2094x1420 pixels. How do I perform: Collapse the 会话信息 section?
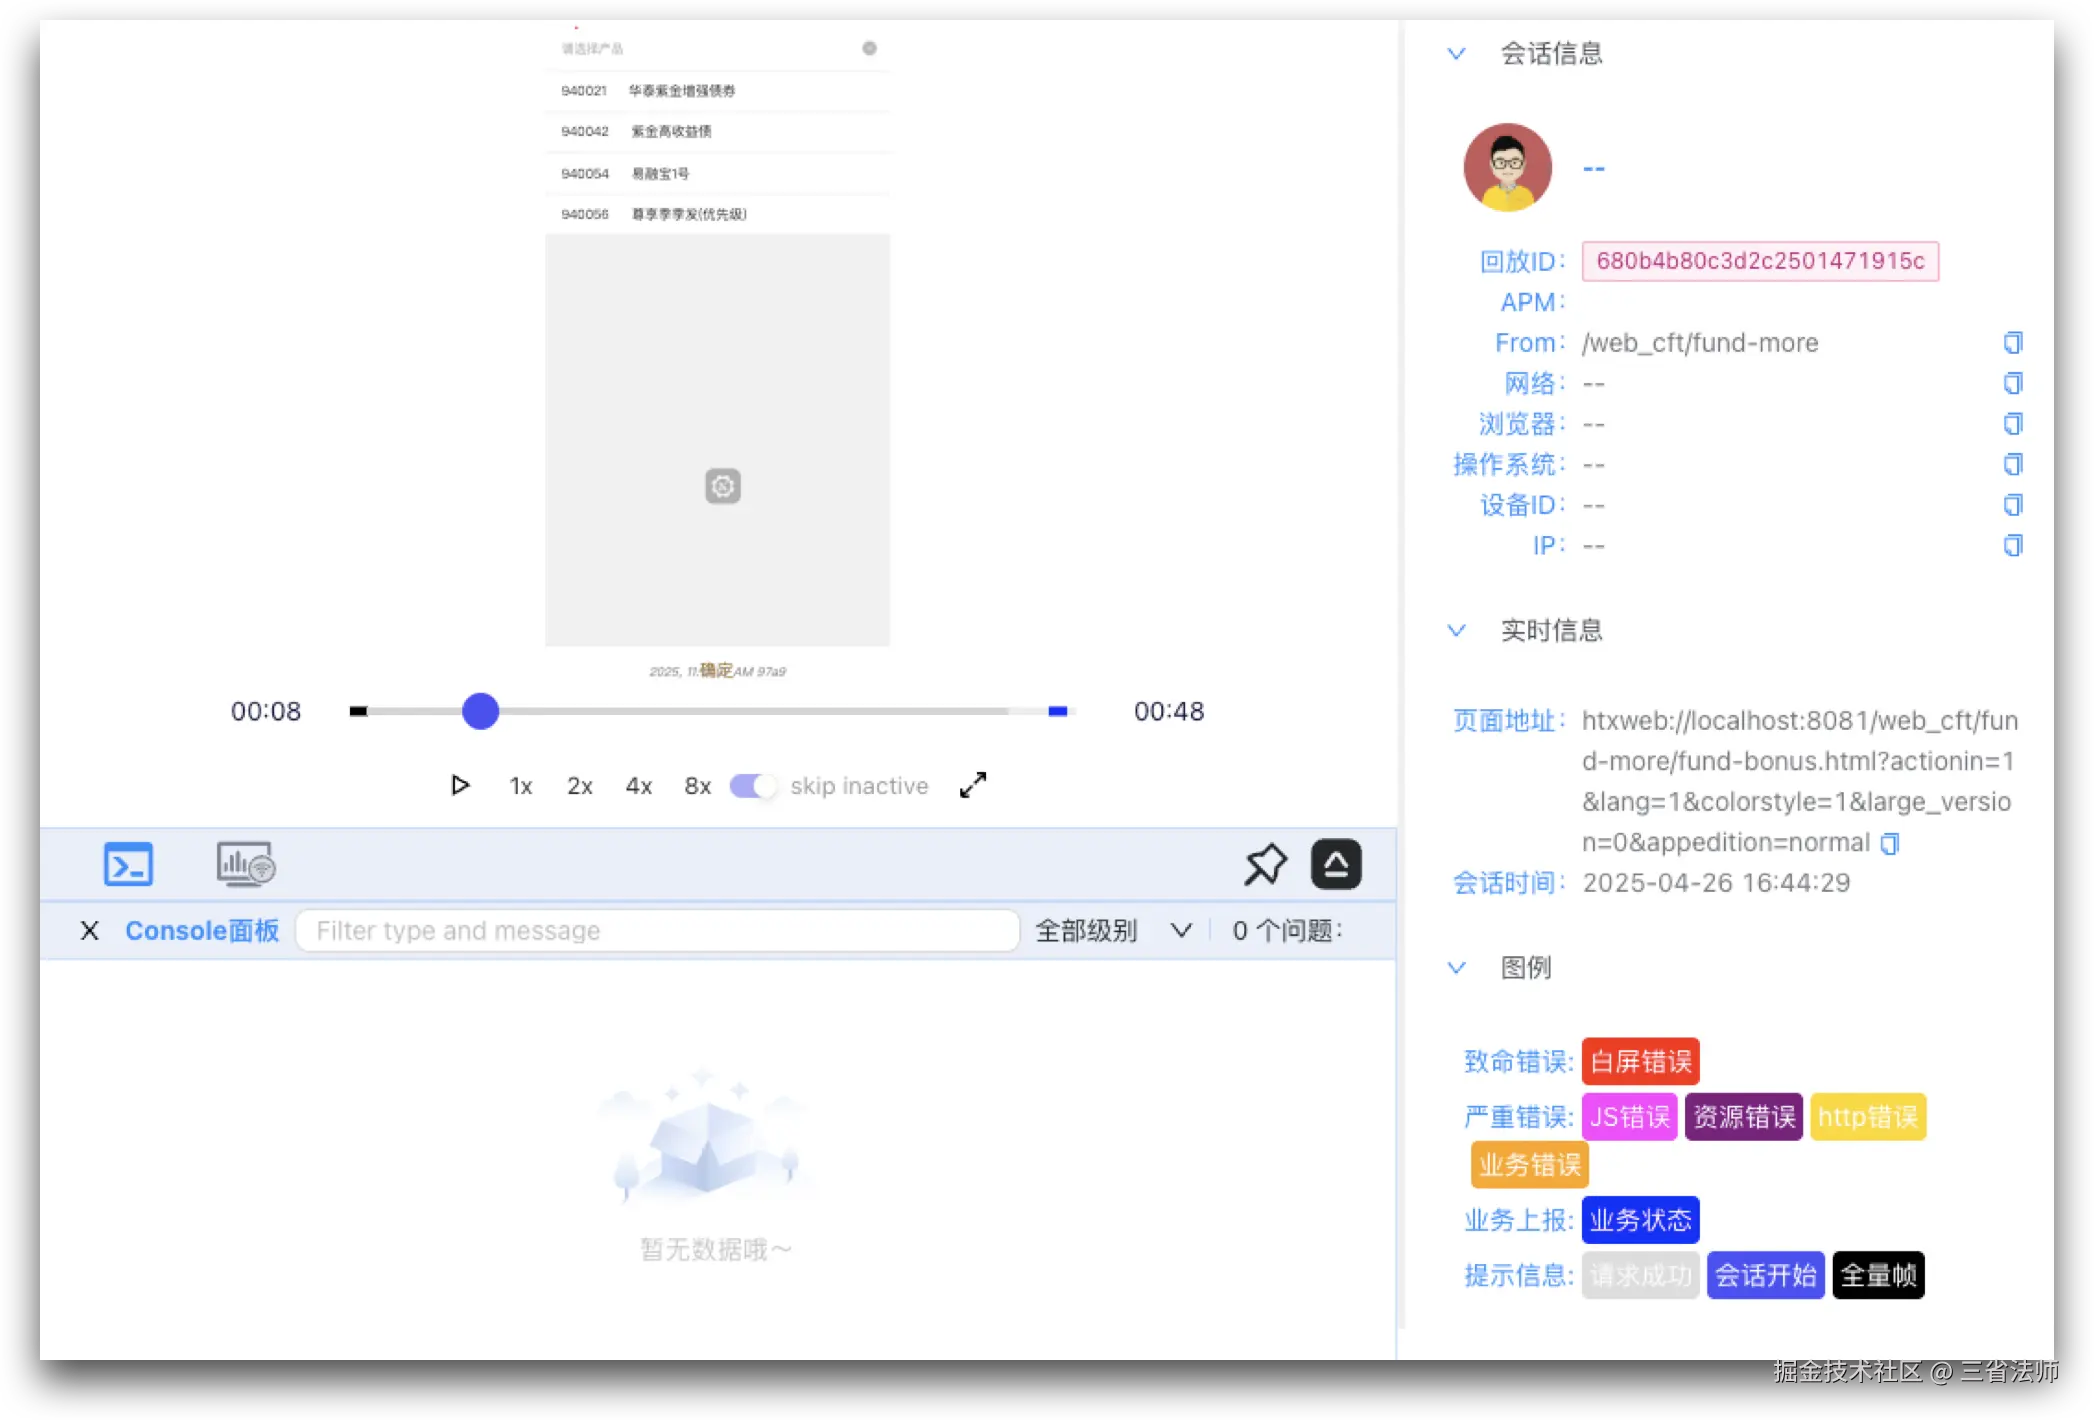[1457, 54]
